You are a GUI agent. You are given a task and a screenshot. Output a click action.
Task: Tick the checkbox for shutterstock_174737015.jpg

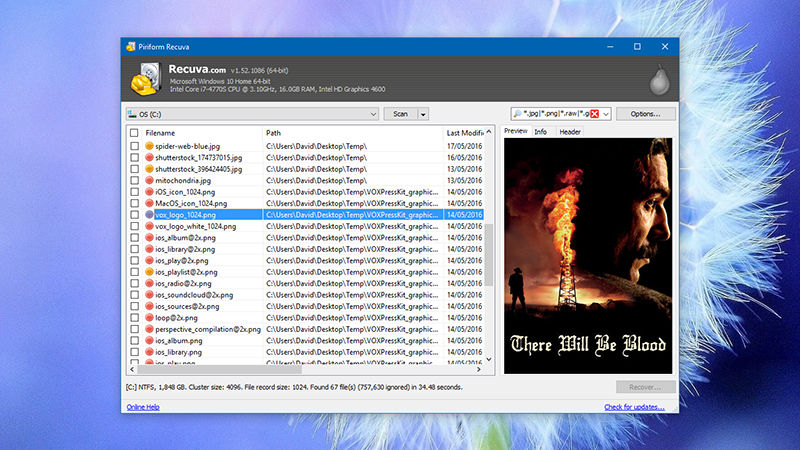135,158
